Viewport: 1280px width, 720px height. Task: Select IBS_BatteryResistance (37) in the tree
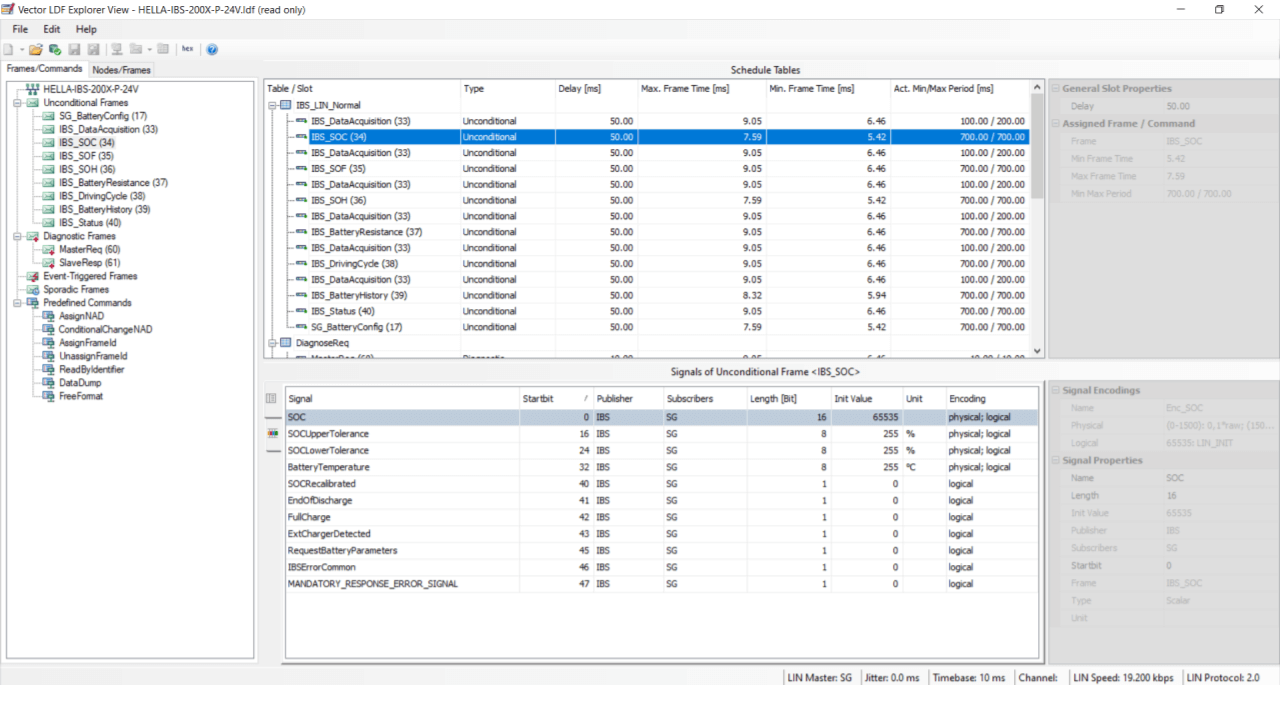pyautogui.click(x=113, y=183)
